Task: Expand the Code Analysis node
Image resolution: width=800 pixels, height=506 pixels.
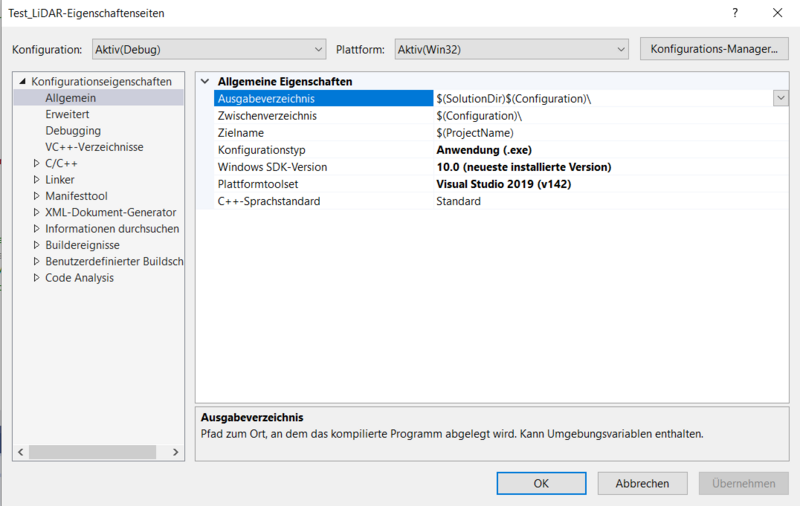Action: click(36, 278)
